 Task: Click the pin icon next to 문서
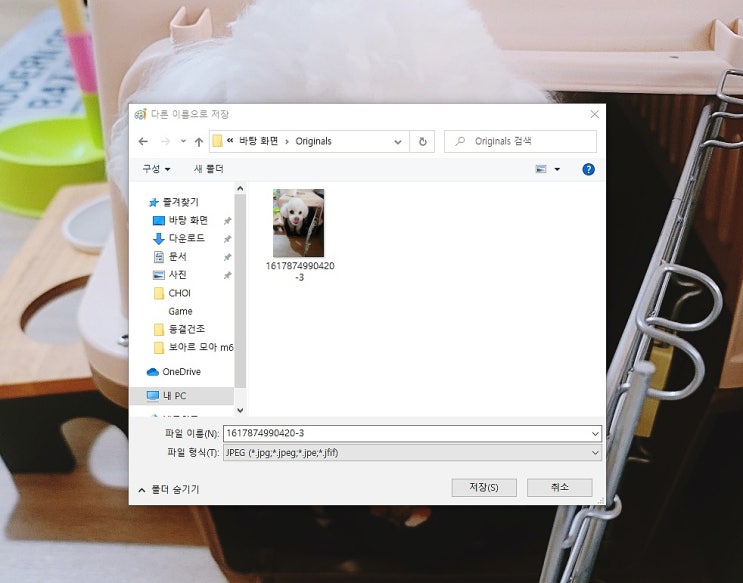227,257
